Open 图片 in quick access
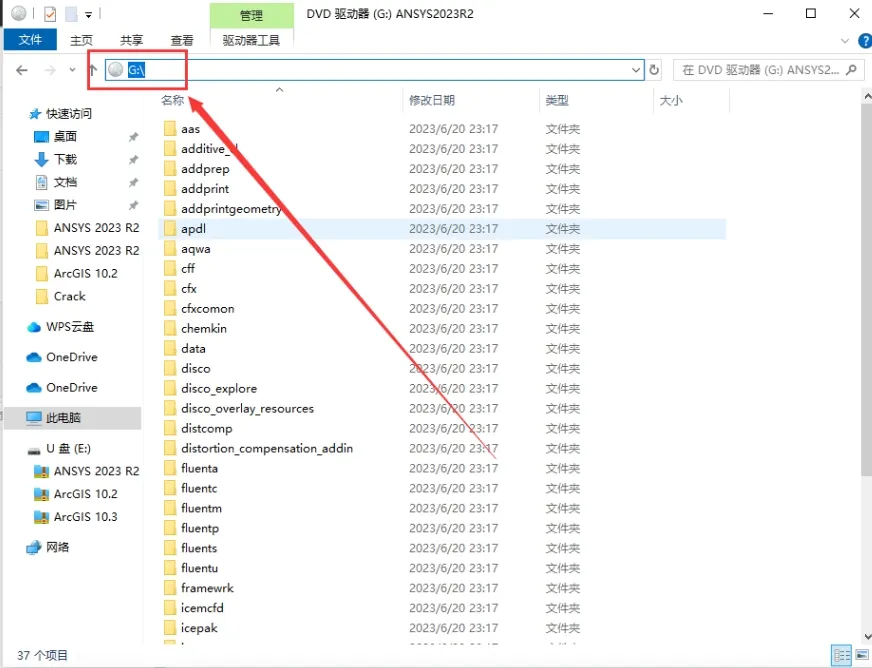Screen dimensions: 872x668 56,205
